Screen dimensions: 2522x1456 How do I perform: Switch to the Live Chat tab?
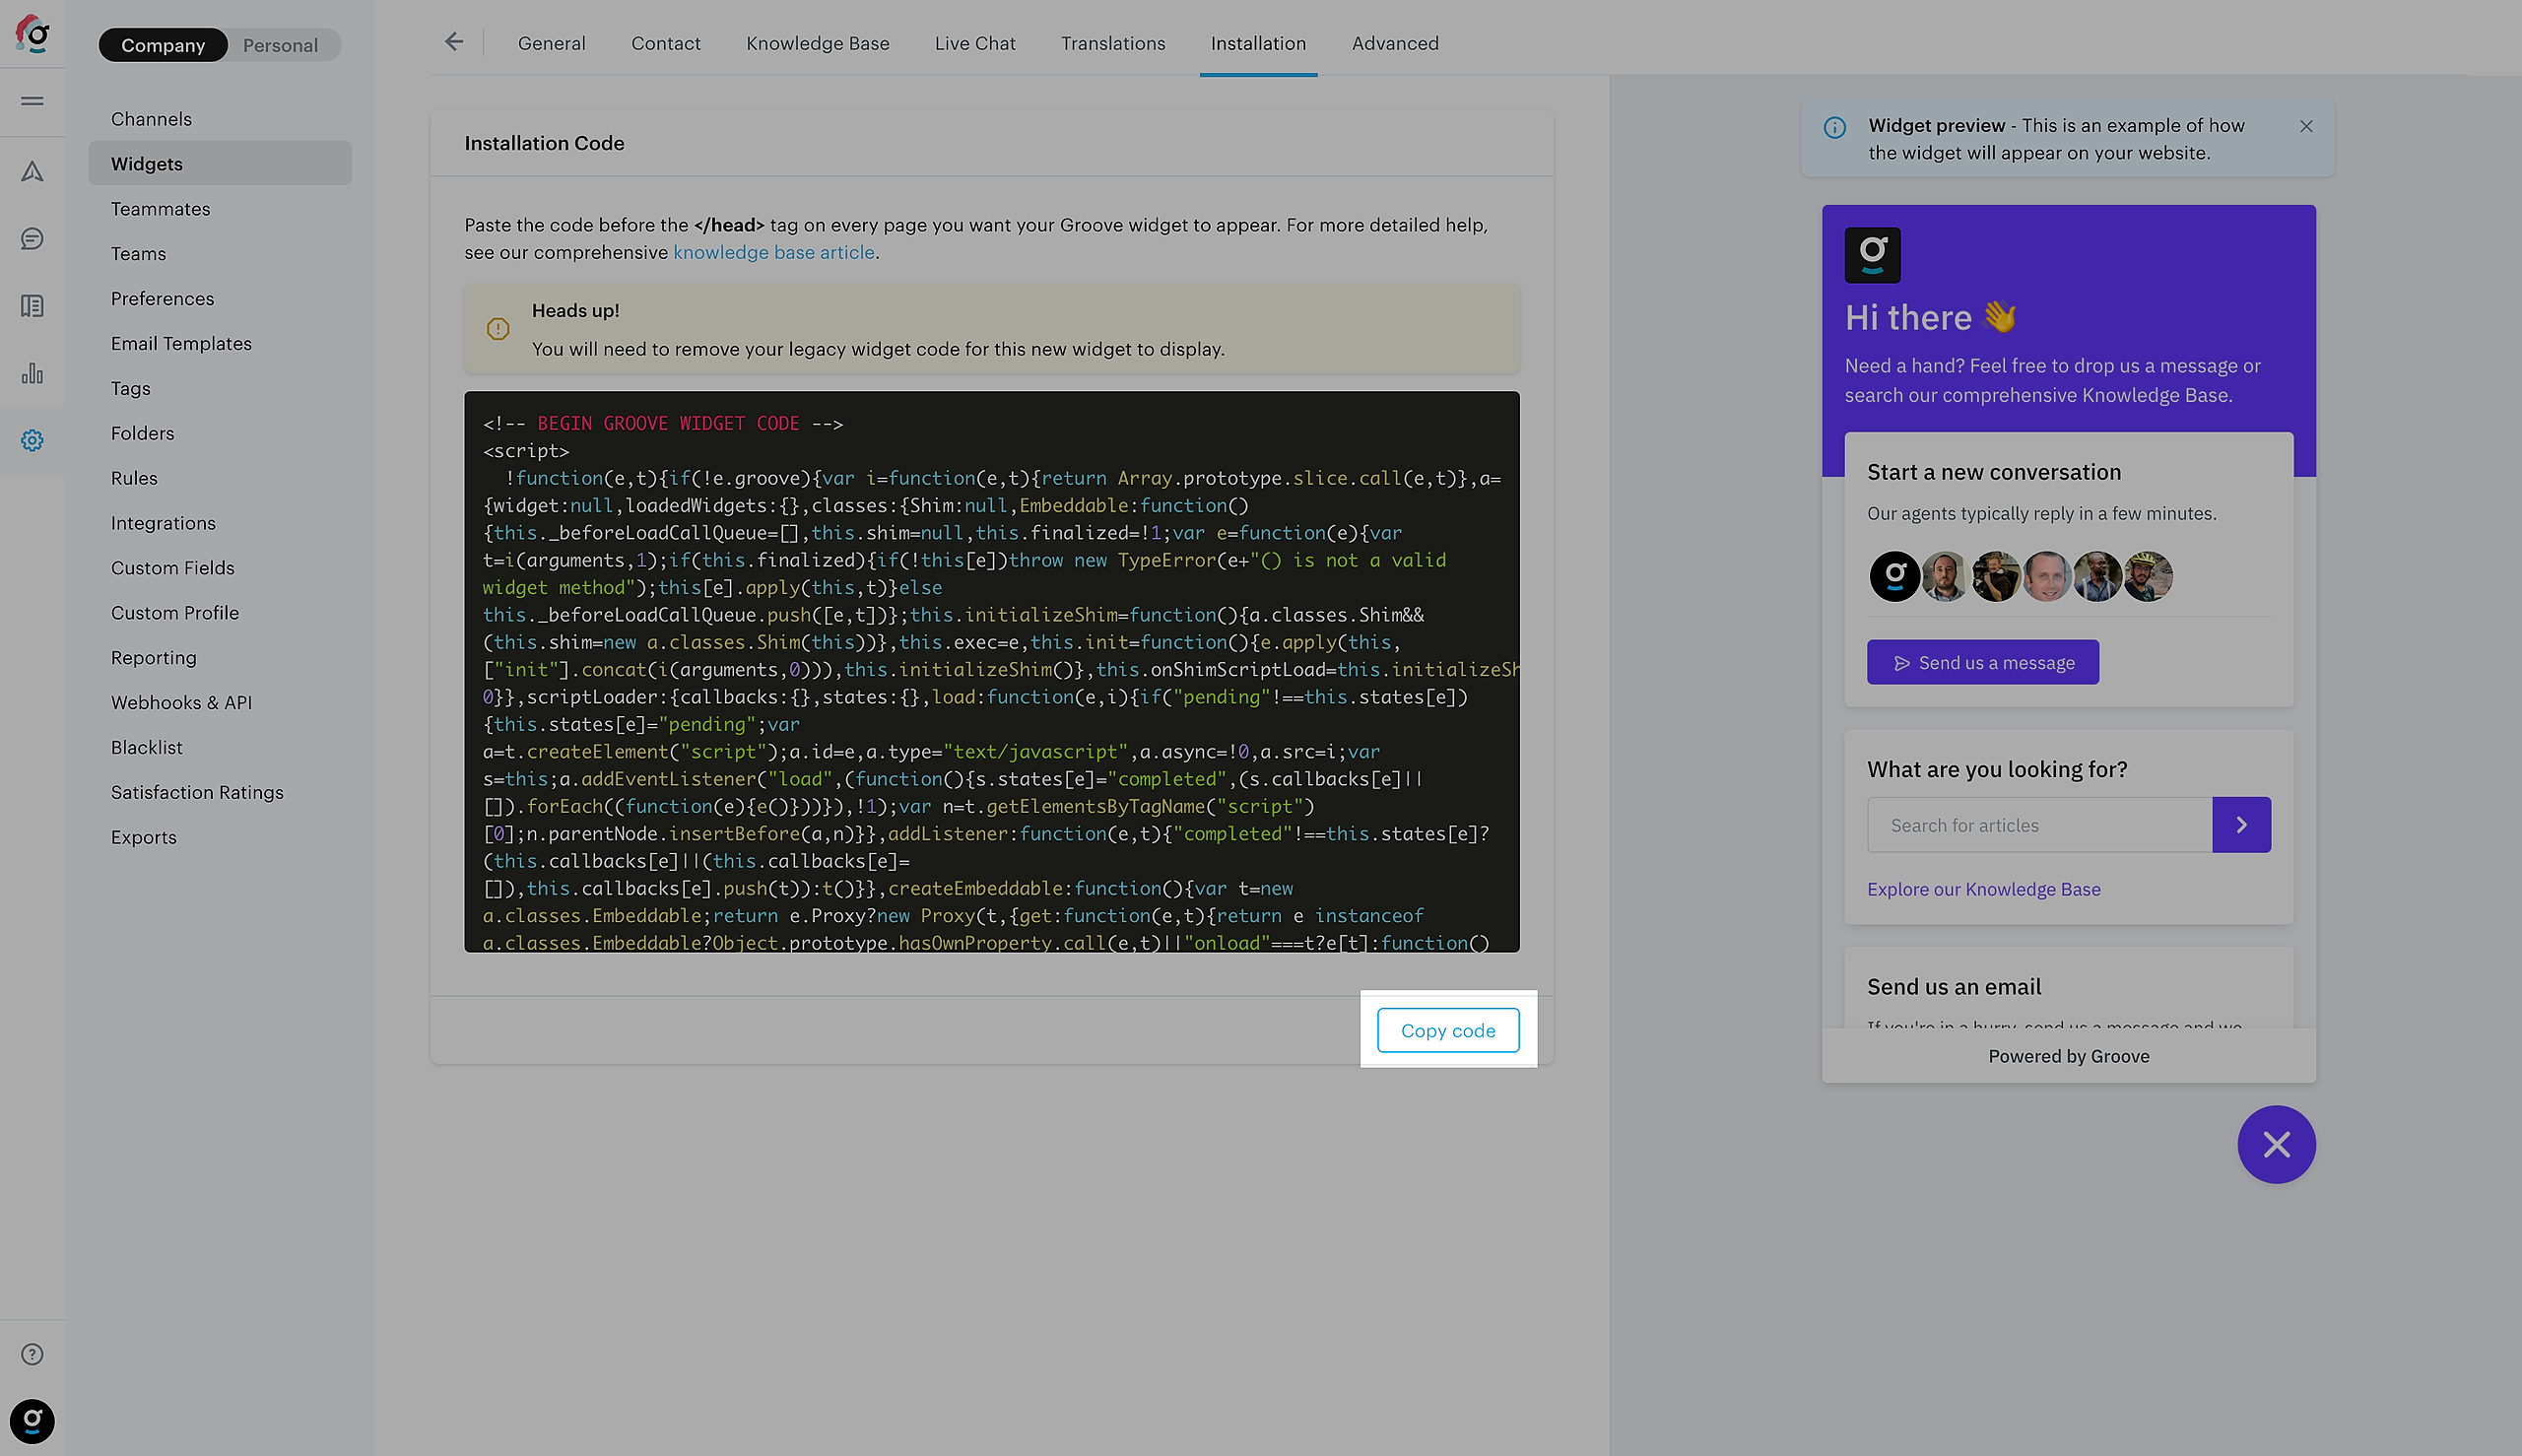click(974, 43)
